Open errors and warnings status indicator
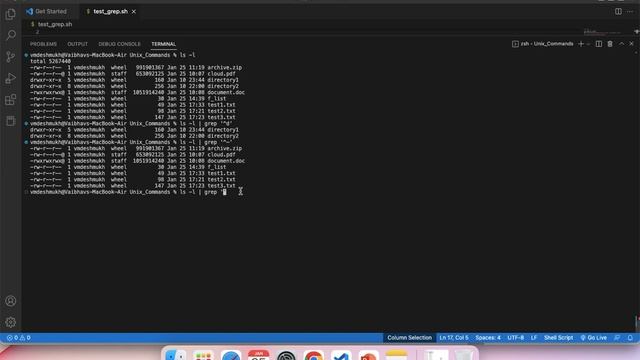640x360 pixels. coord(18,338)
